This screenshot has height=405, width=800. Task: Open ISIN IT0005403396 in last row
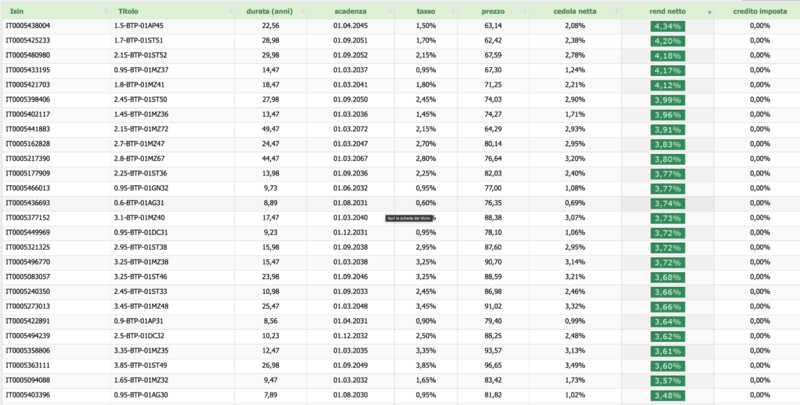[29, 394]
